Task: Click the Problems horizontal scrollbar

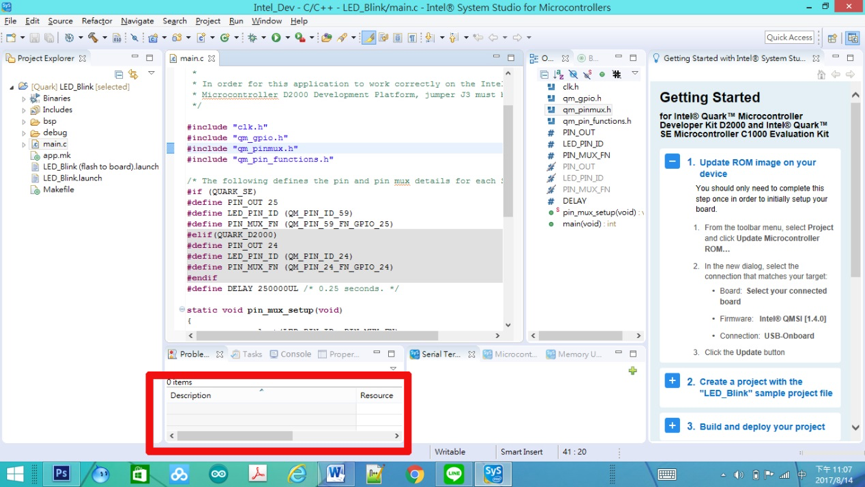Action: pyautogui.click(x=235, y=436)
